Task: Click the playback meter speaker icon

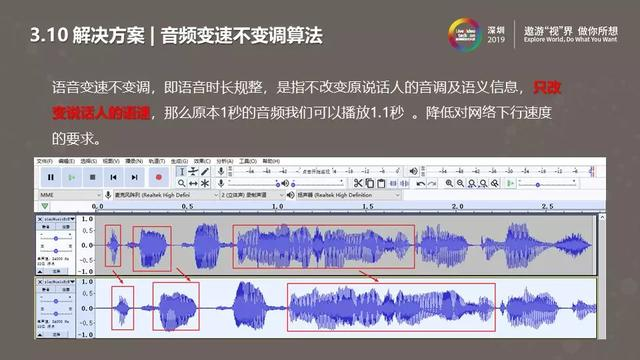Action: (413, 171)
